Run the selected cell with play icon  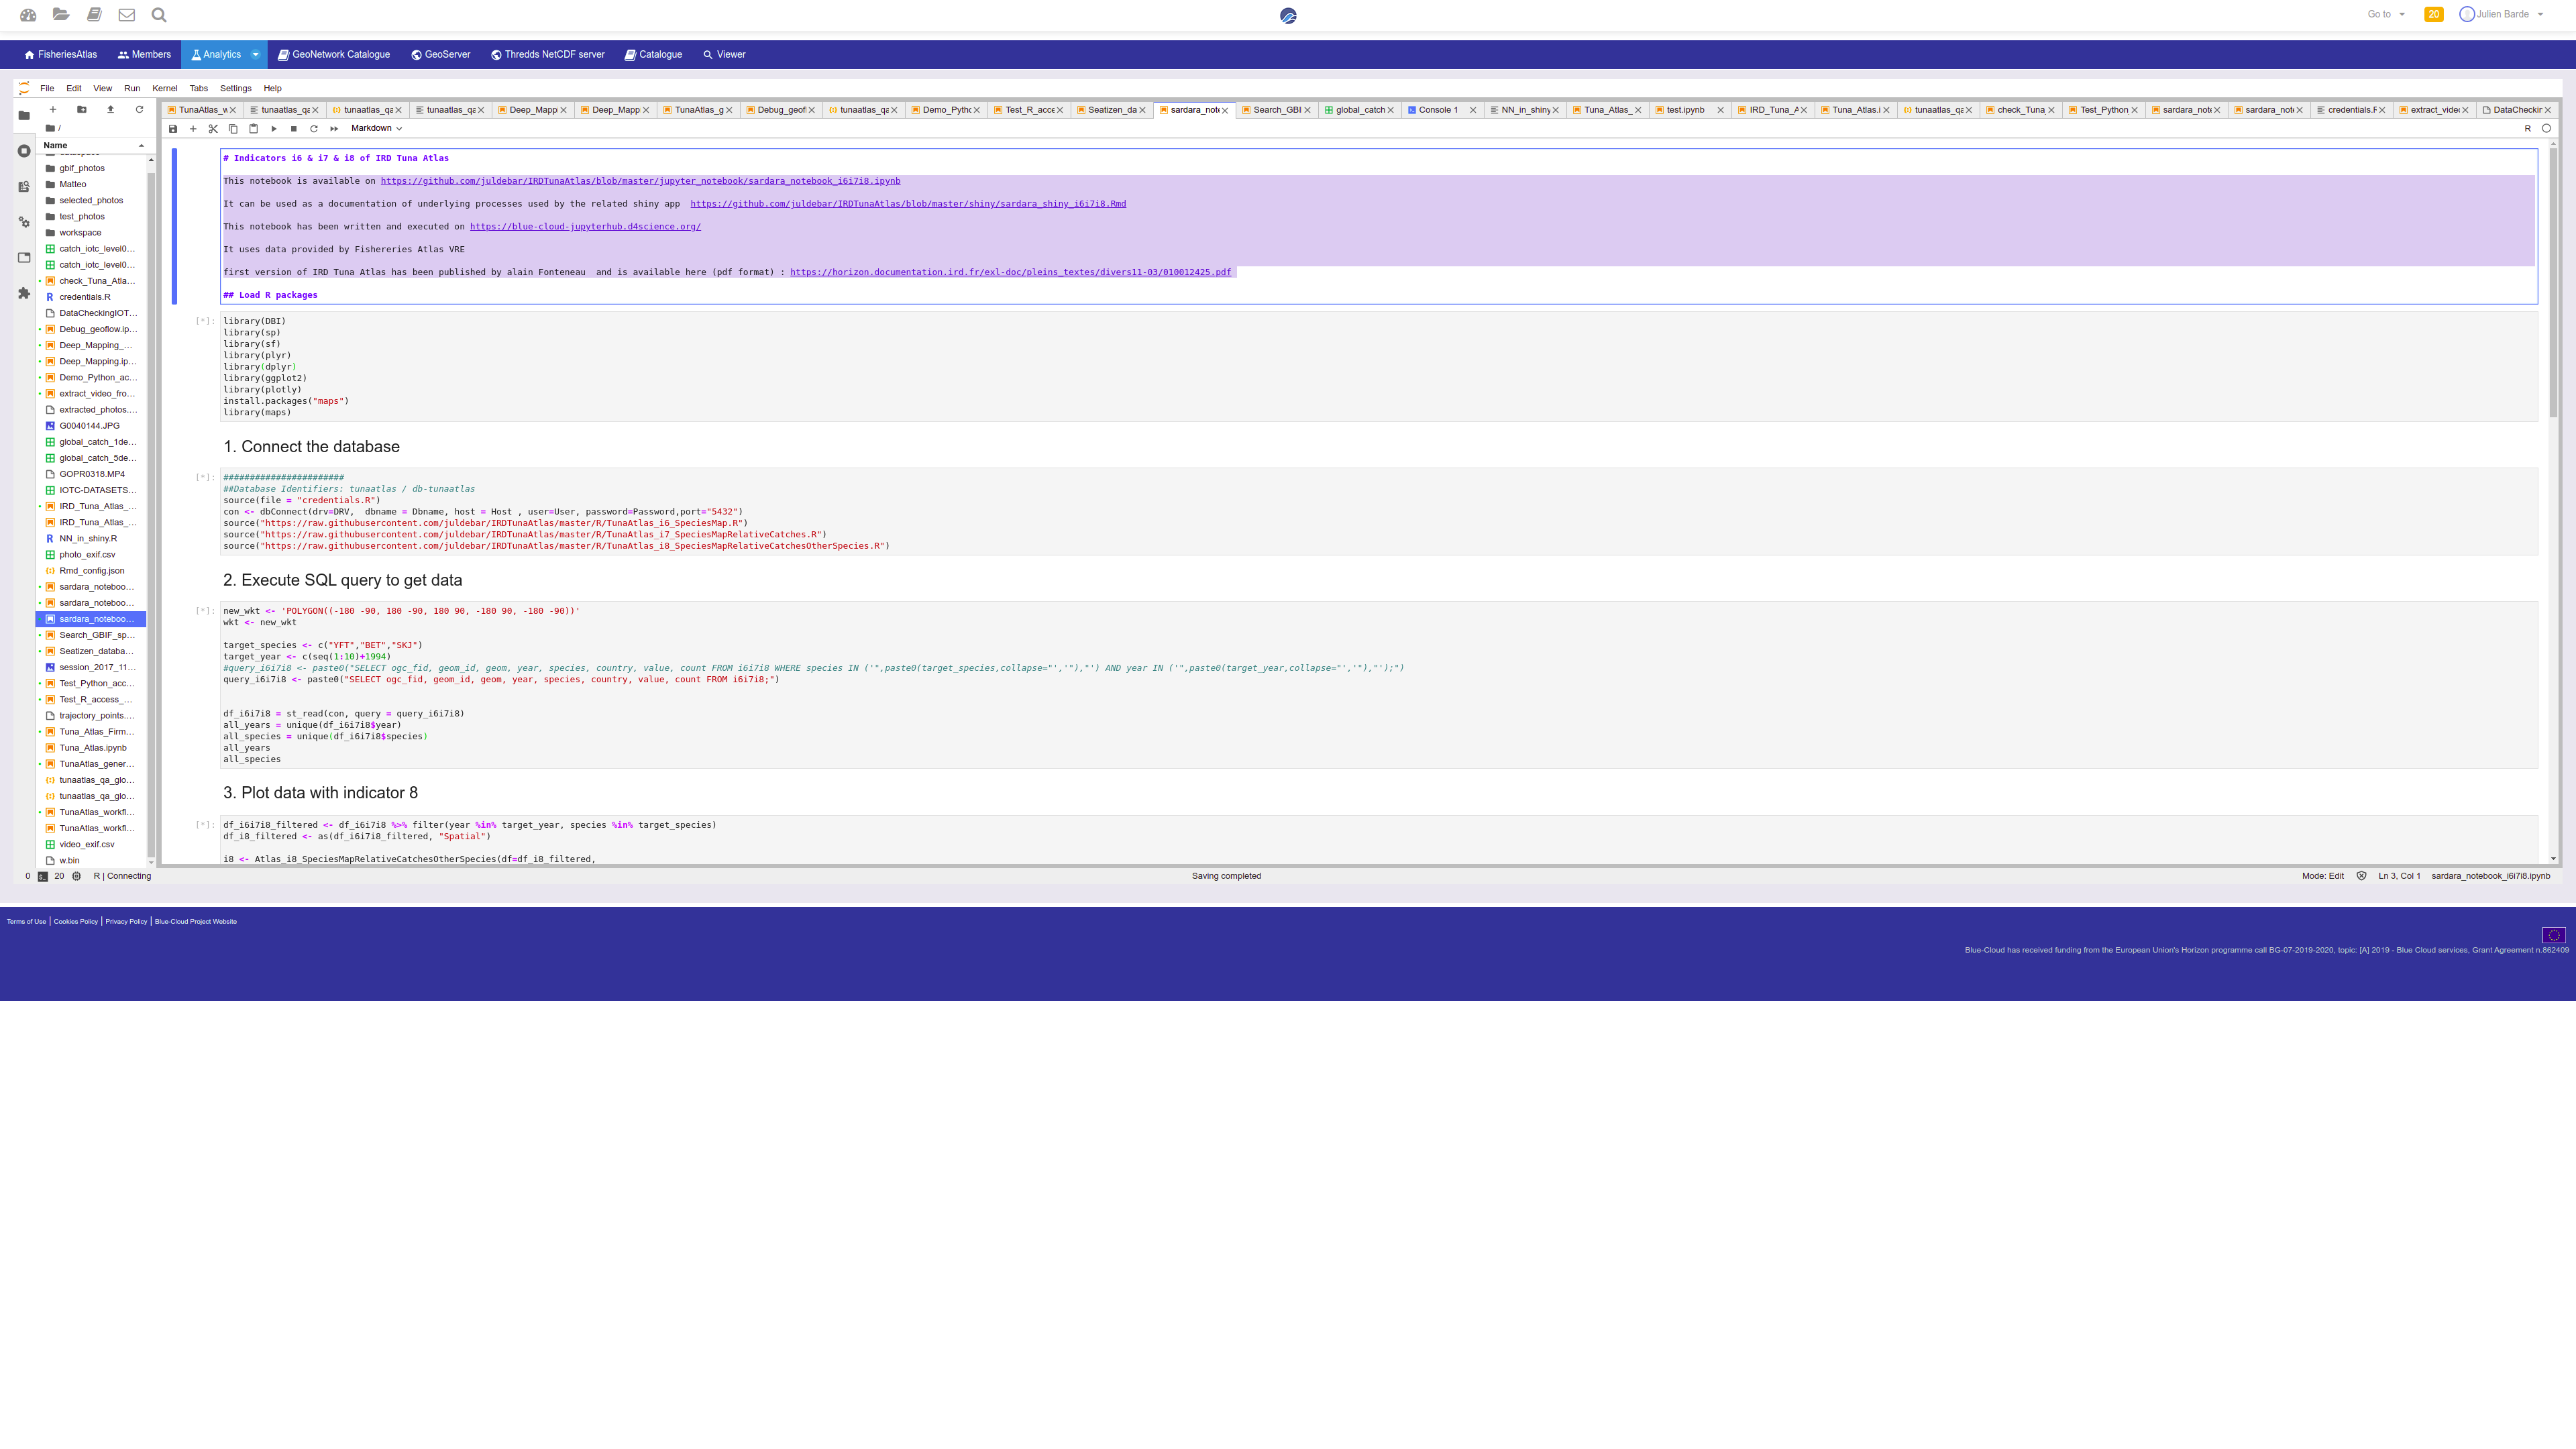(274, 128)
